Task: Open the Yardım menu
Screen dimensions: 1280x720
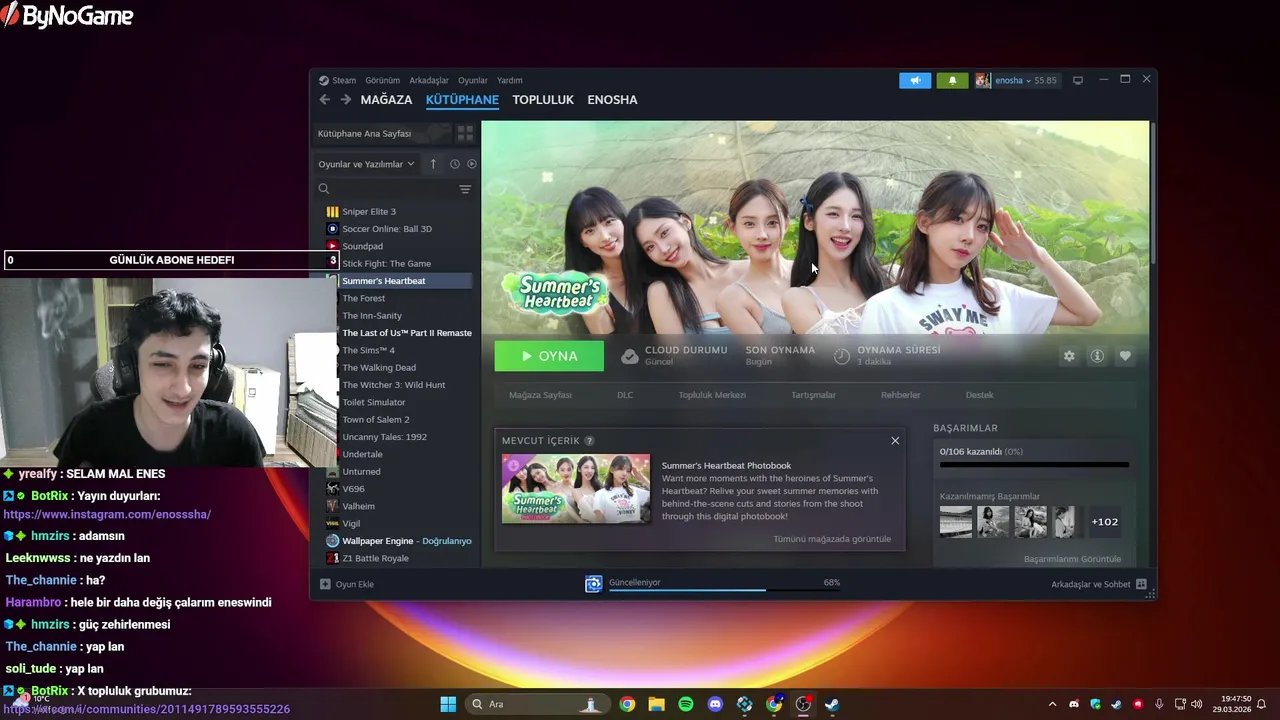Action: (x=510, y=80)
